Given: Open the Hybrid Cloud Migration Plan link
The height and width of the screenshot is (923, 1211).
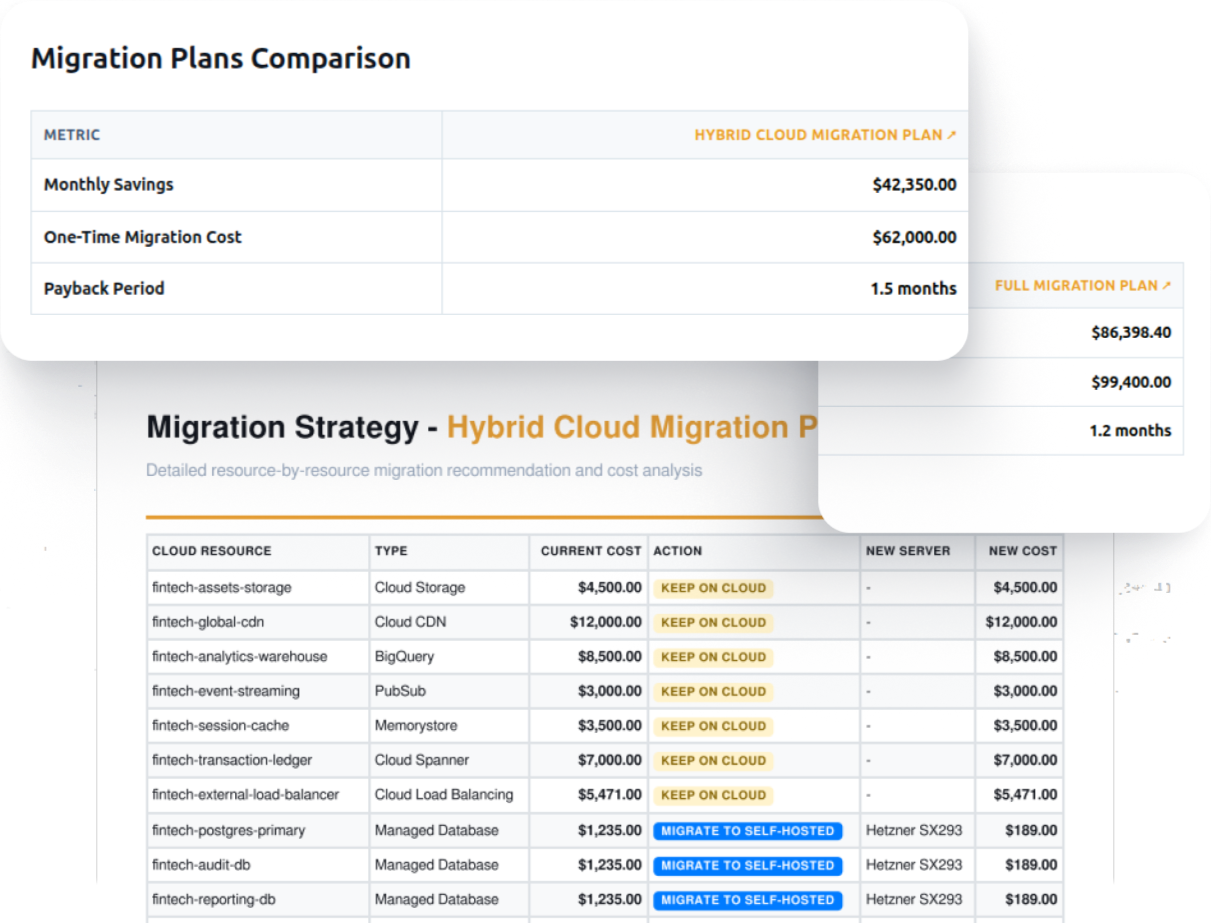Looking at the screenshot, I should 825,135.
